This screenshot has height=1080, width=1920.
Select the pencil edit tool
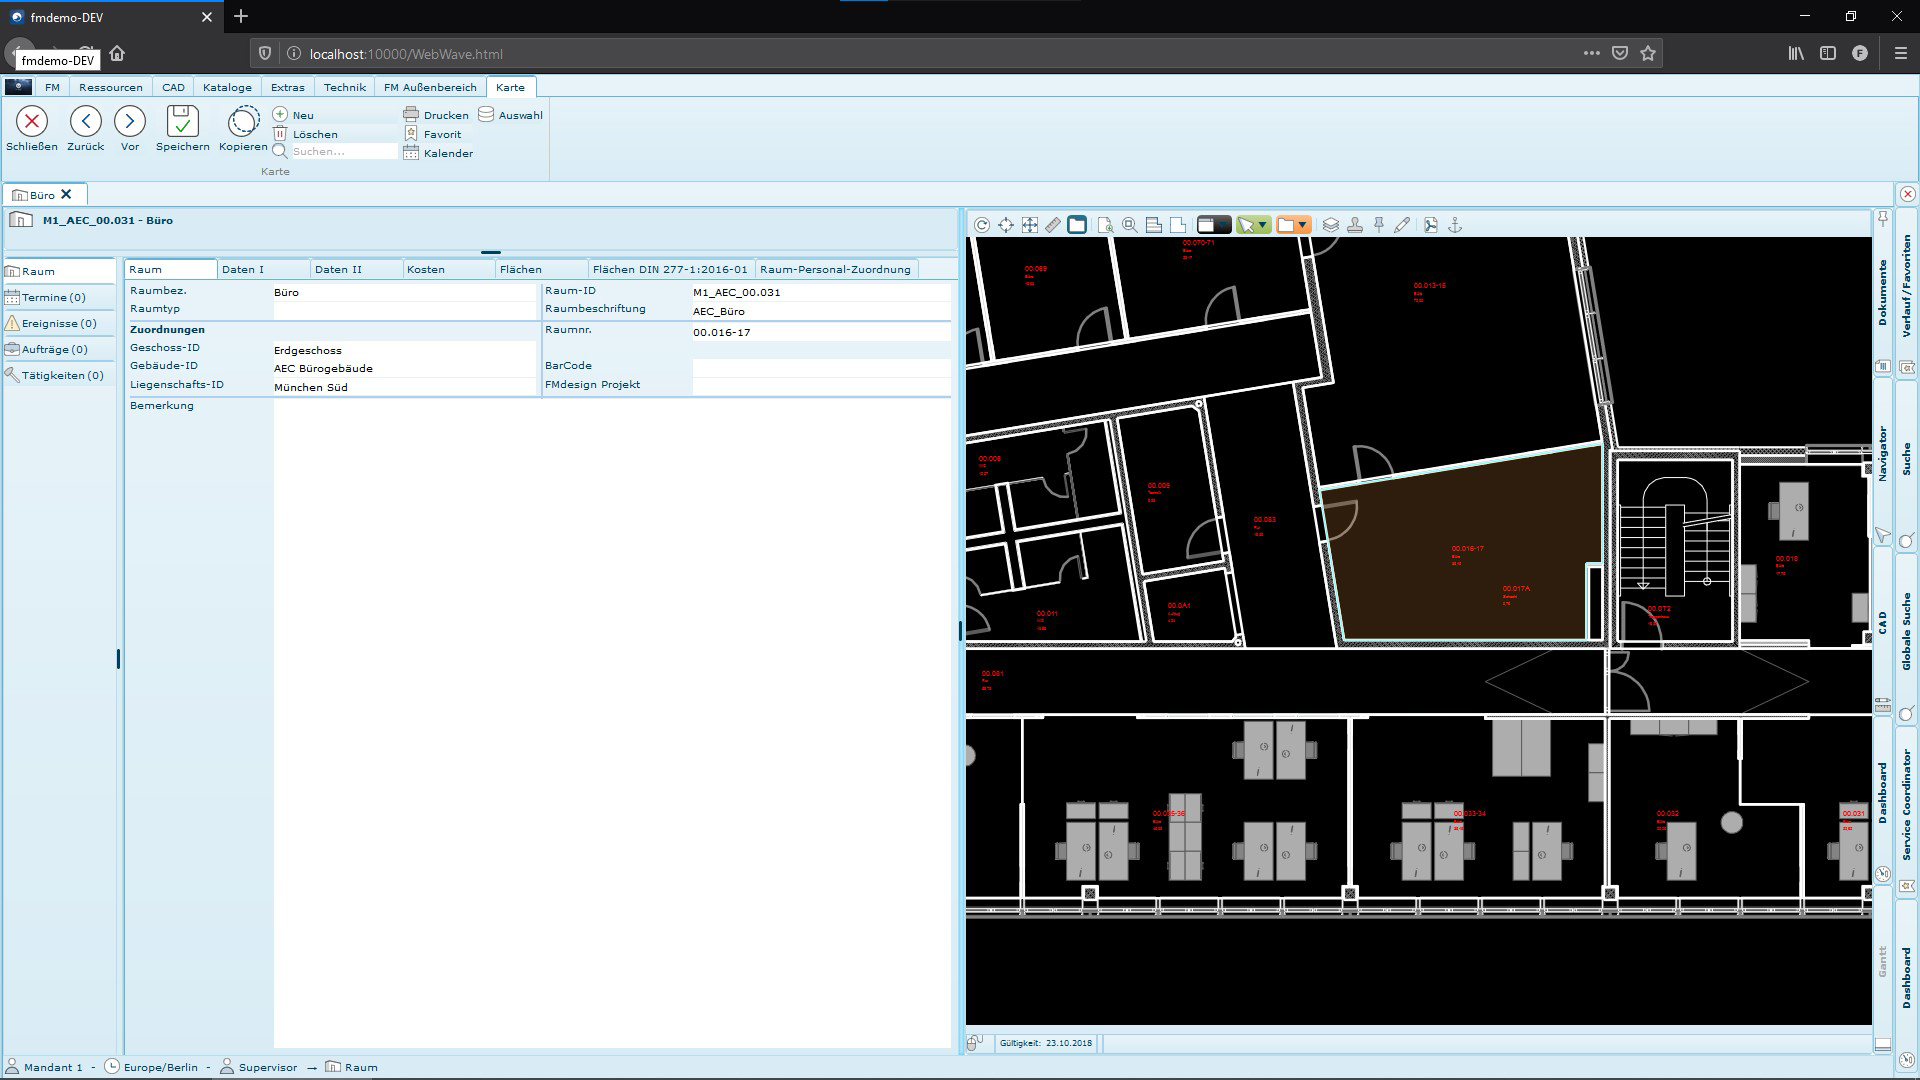click(1403, 225)
